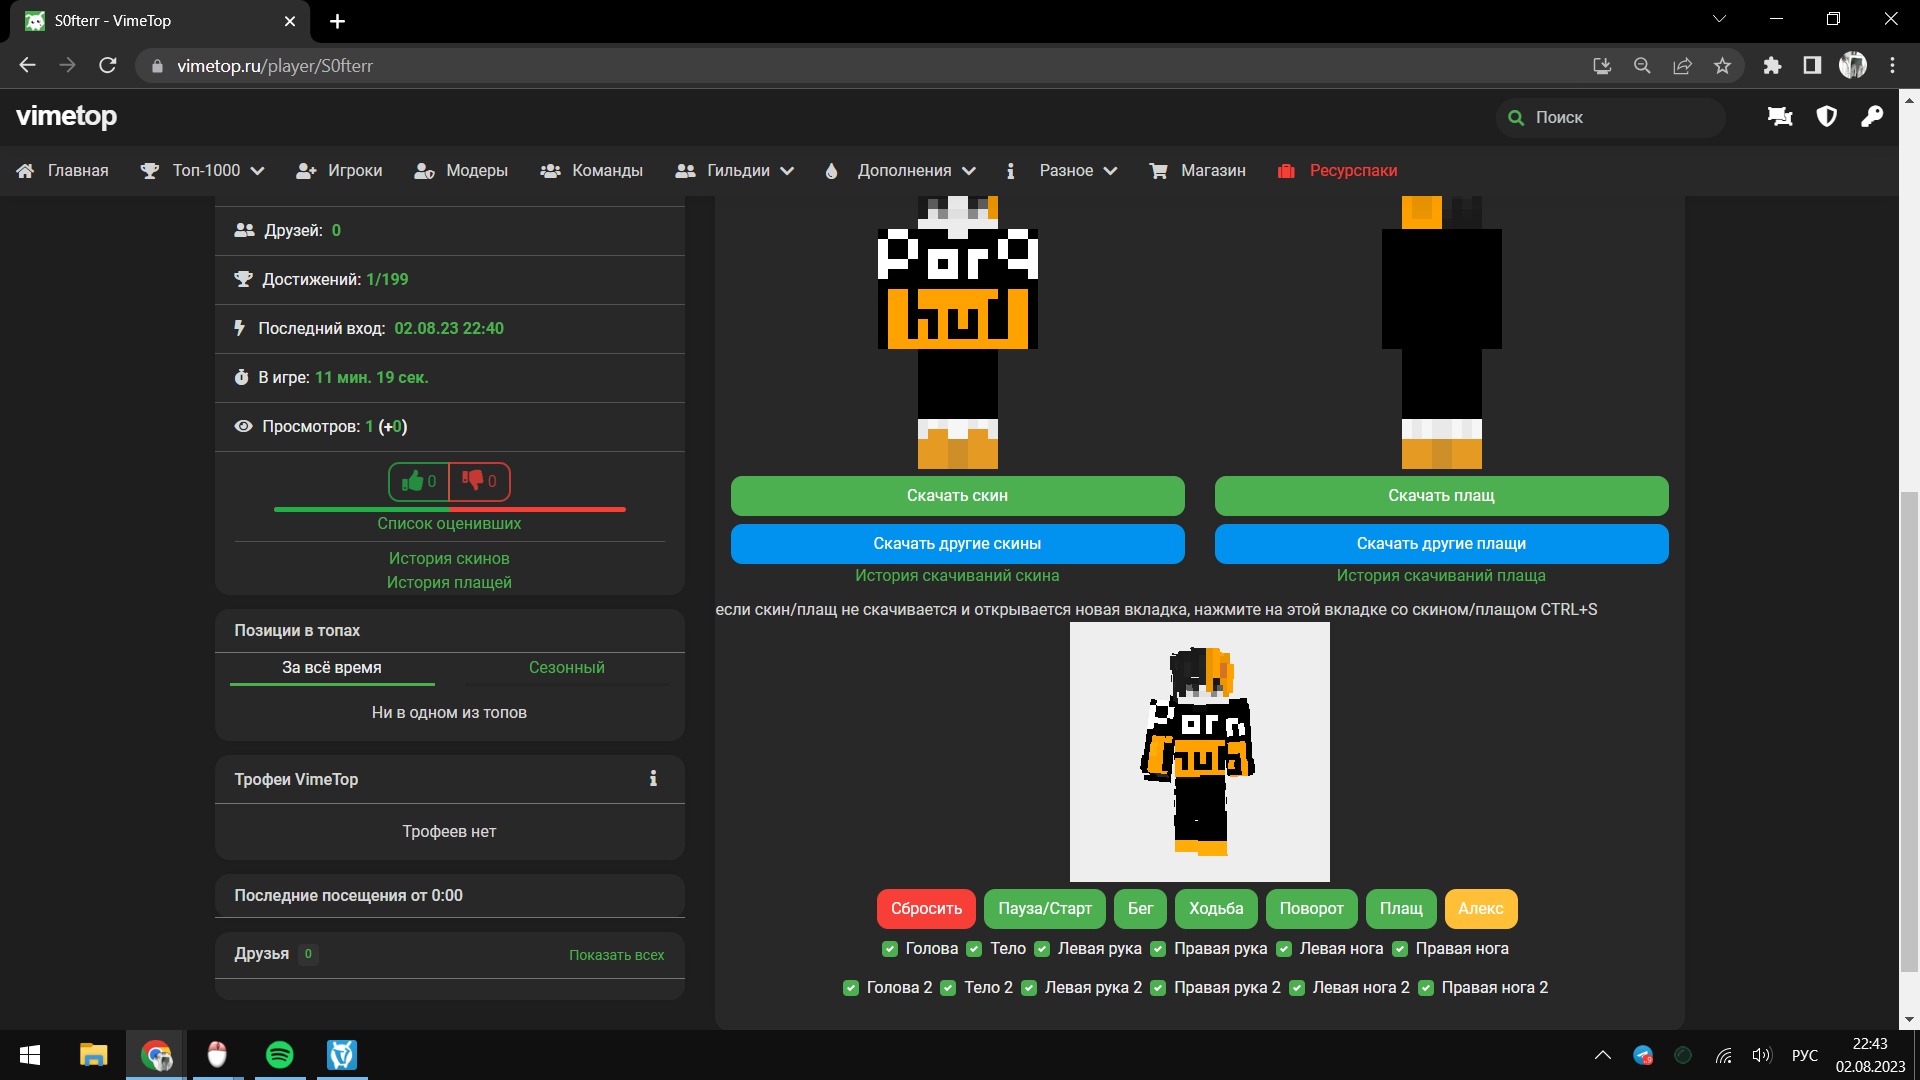Viewport: 1920px width, 1080px height.
Task: Open the История скинов link
Action: tap(449, 559)
